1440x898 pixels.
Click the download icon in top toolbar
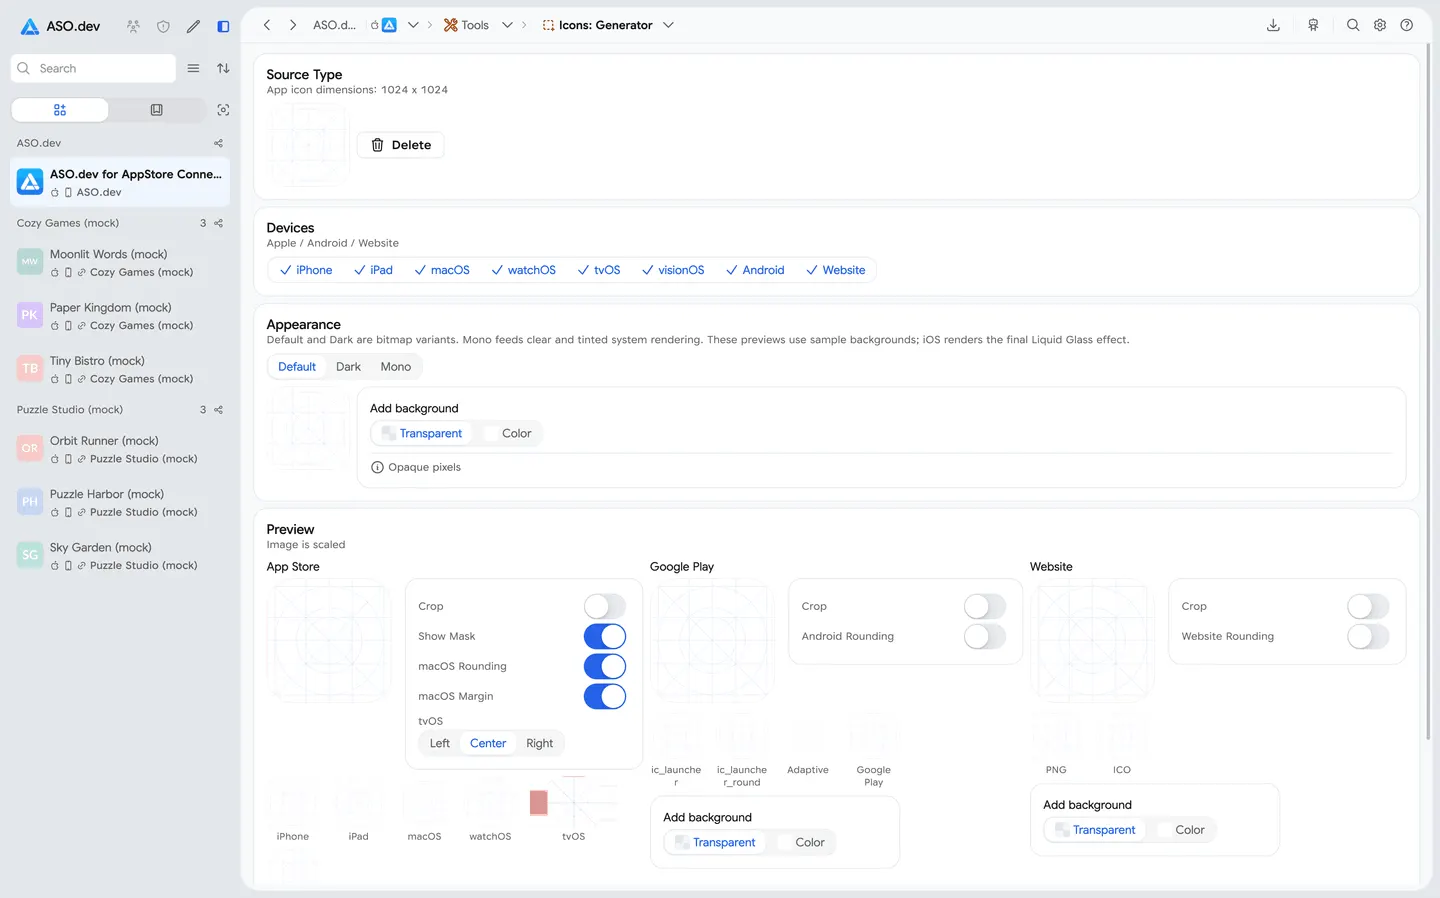1273,25
